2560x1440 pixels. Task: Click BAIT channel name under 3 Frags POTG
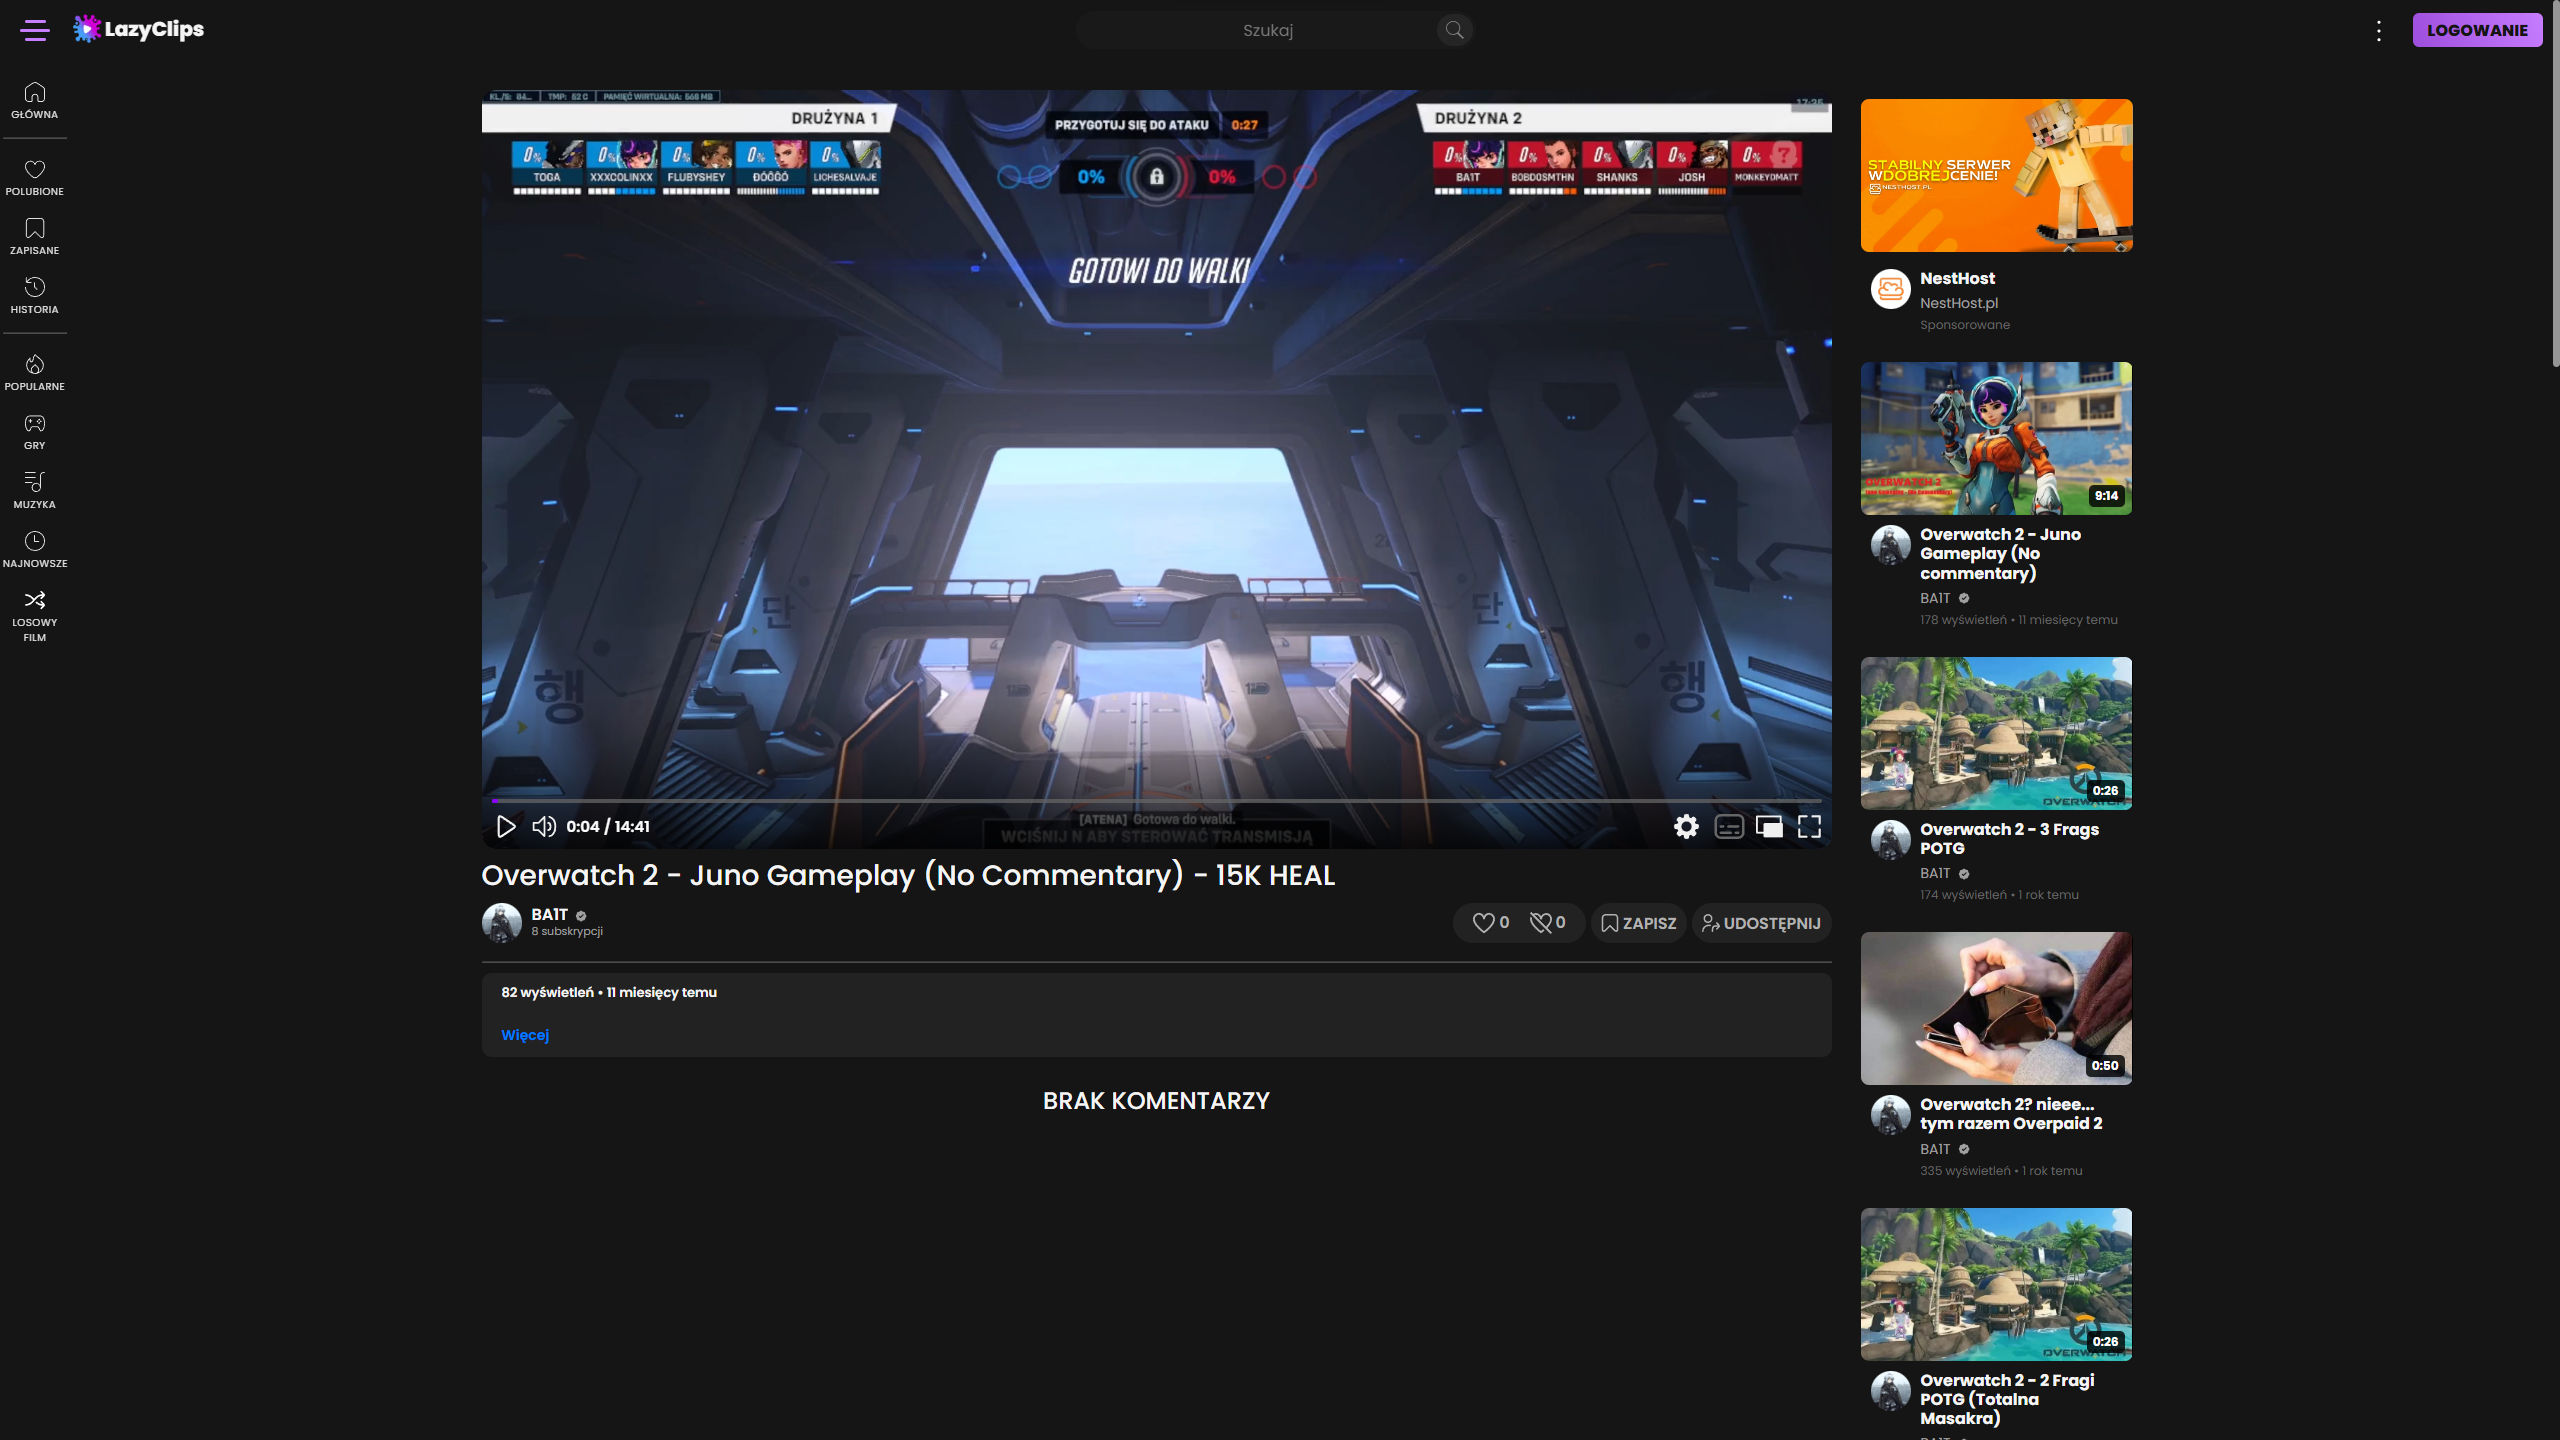[1935, 873]
